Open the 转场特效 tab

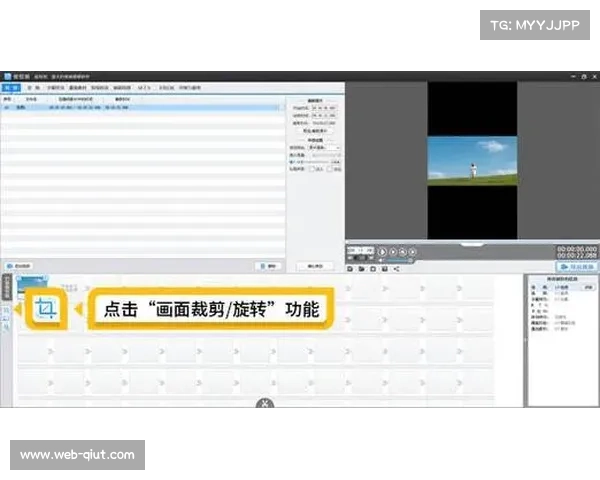100,88
